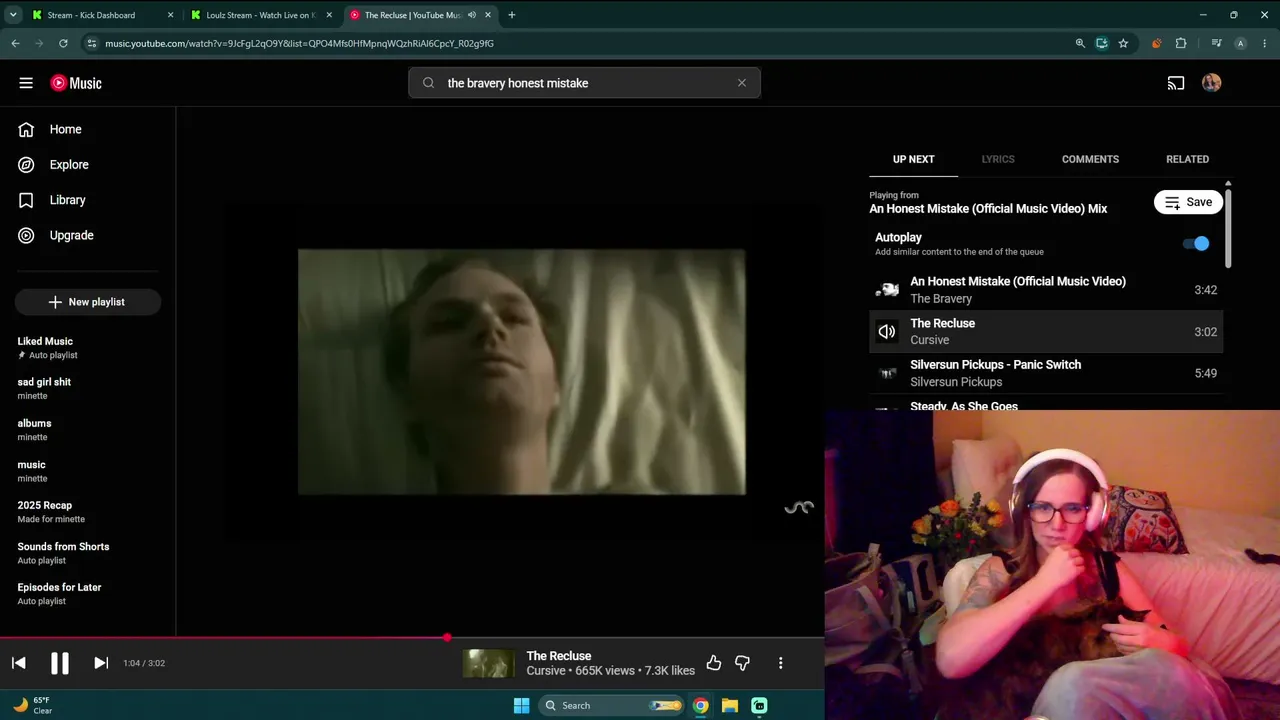1280x720 pixels.
Task: Switch to the Loulz Stream tab
Action: tap(262, 15)
